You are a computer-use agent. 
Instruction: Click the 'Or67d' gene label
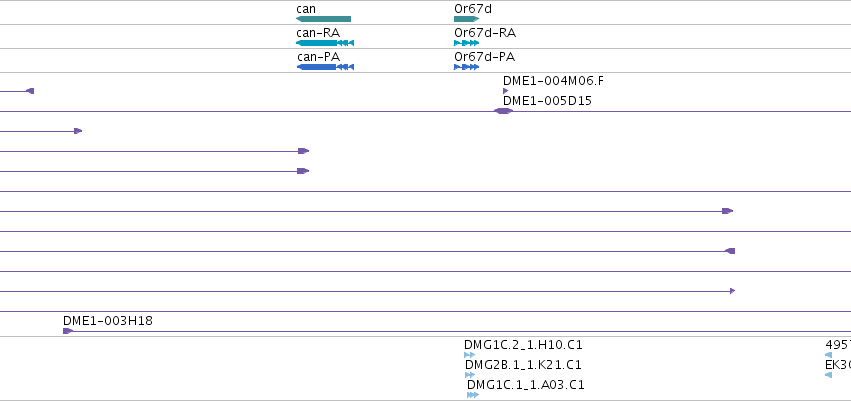coord(473,9)
